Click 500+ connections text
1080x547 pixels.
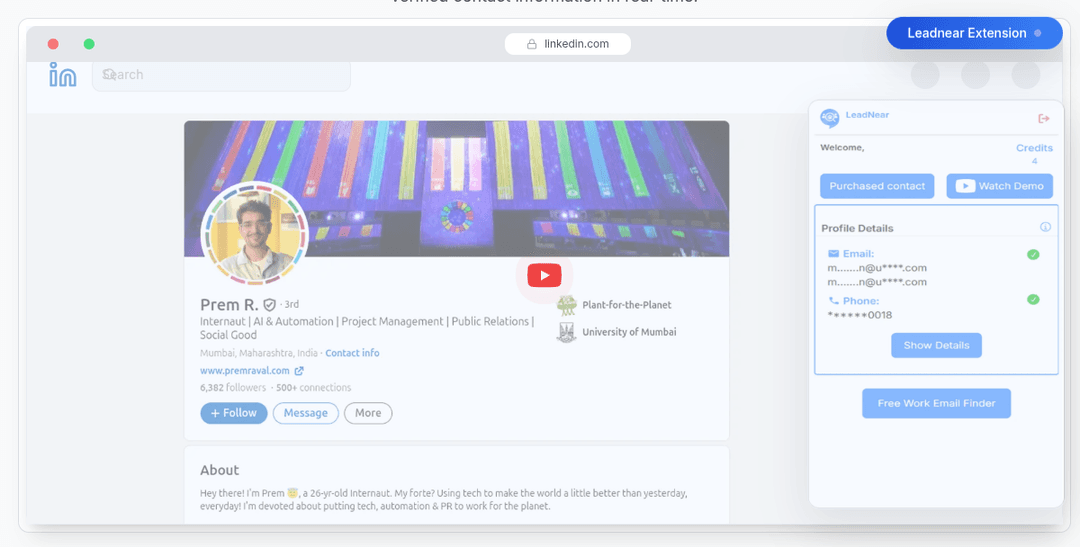coord(313,388)
